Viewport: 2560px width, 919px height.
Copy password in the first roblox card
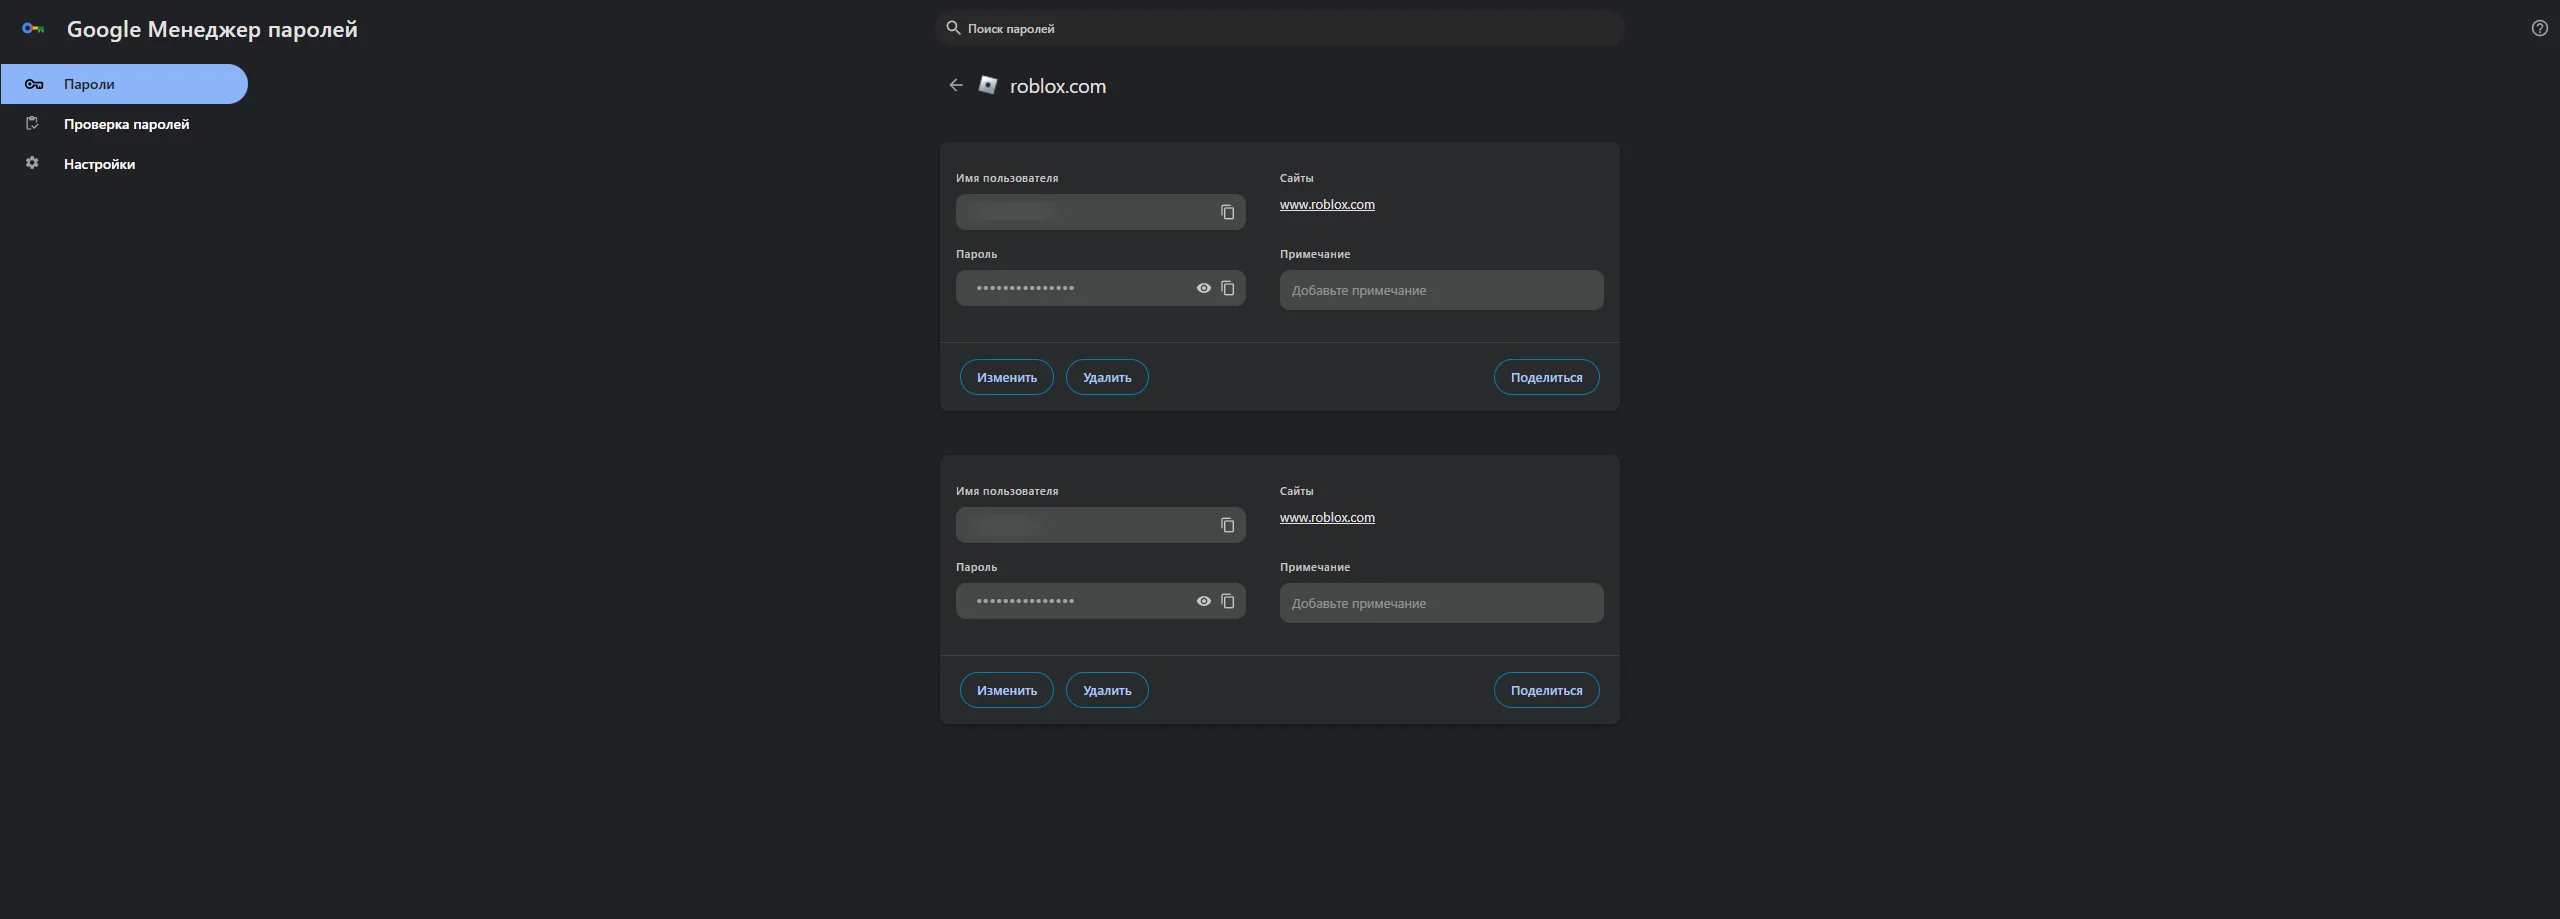tap(1227, 288)
